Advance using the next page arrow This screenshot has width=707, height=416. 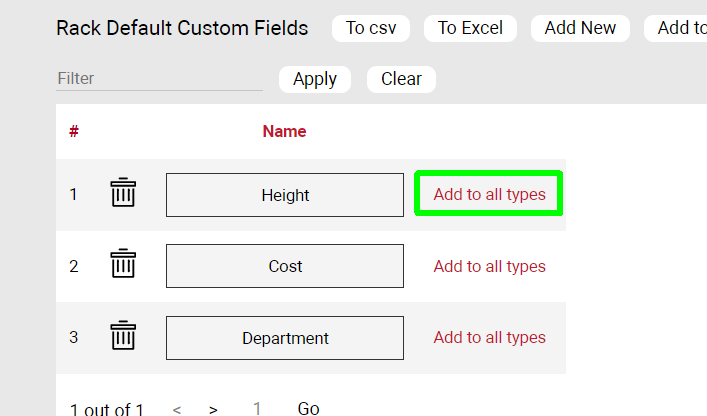213,409
